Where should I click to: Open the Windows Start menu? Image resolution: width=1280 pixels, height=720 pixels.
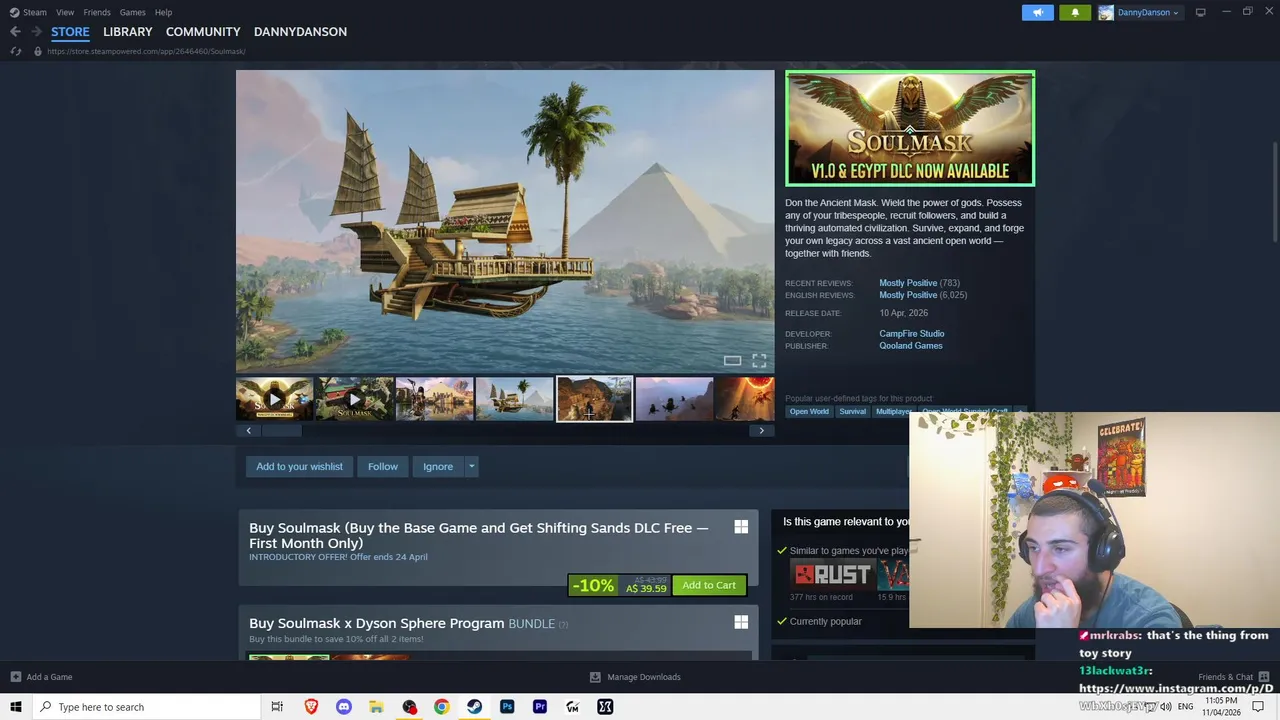tap(16, 707)
